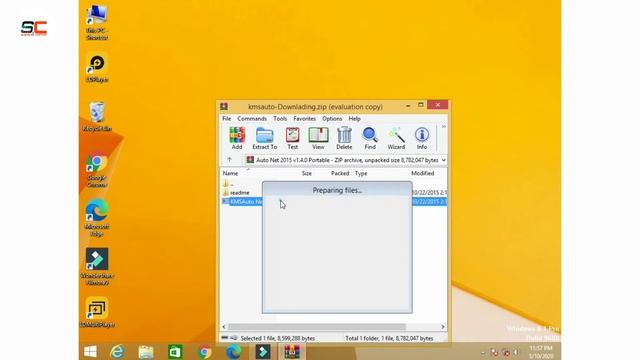Open Edge from the taskbar

[233, 351]
